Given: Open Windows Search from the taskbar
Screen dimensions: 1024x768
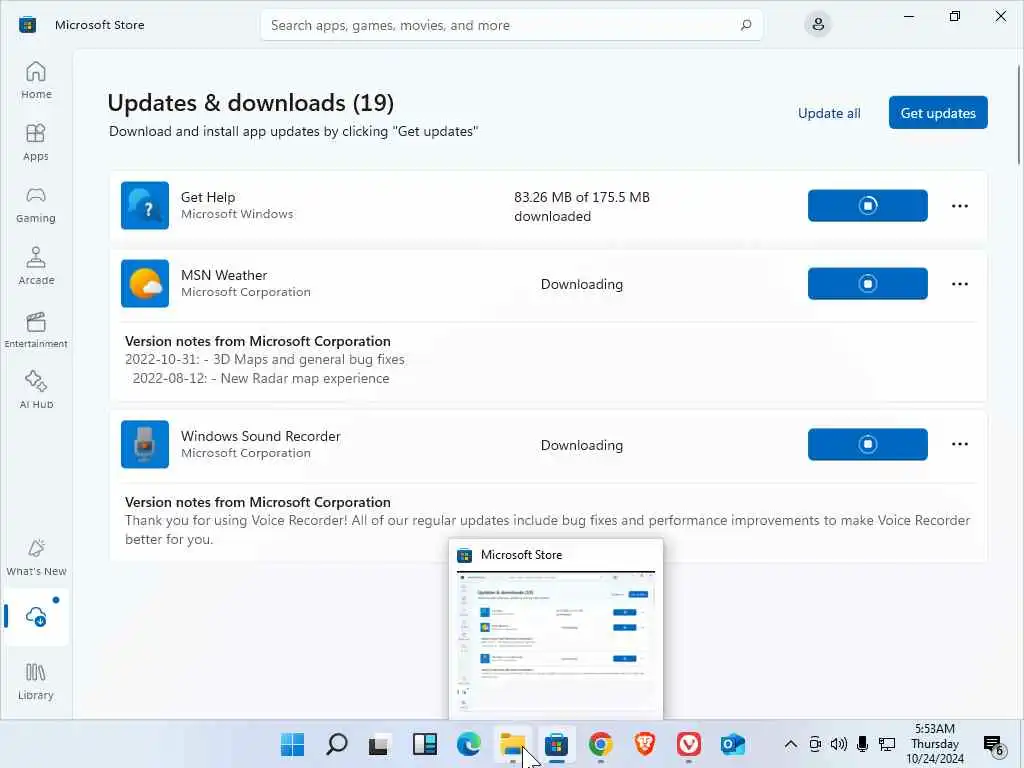Looking at the screenshot, I should pyautogui.click(x=336, y=744).
